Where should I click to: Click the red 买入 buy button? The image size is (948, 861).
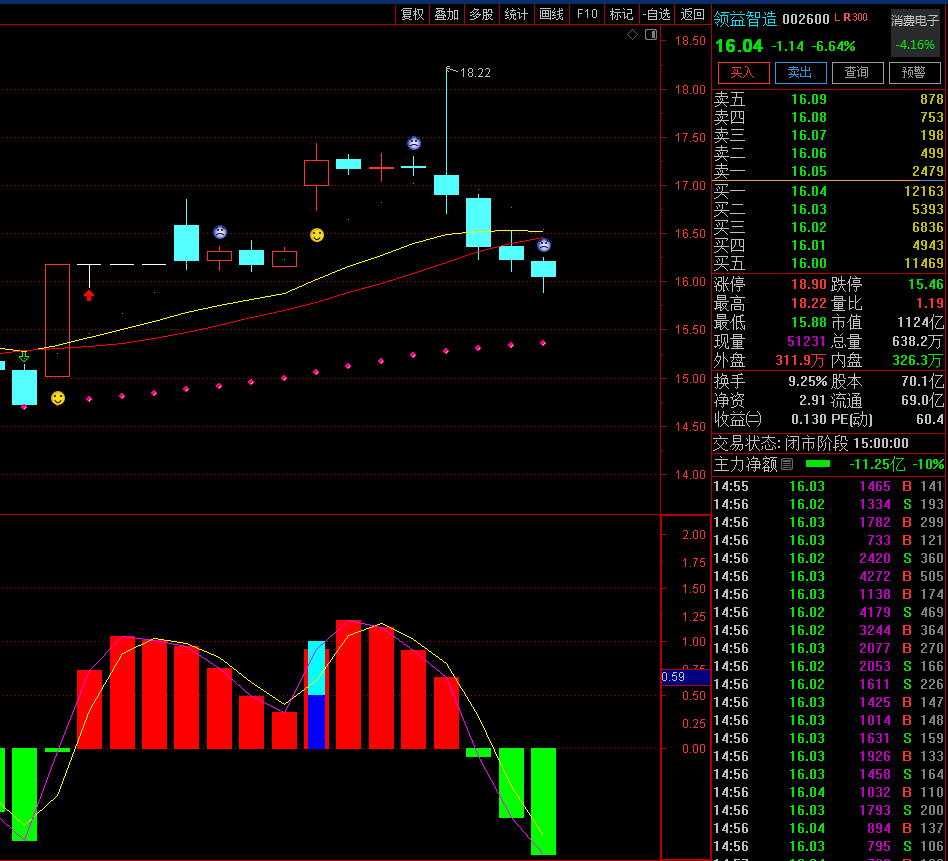click(x=743, y=73)
